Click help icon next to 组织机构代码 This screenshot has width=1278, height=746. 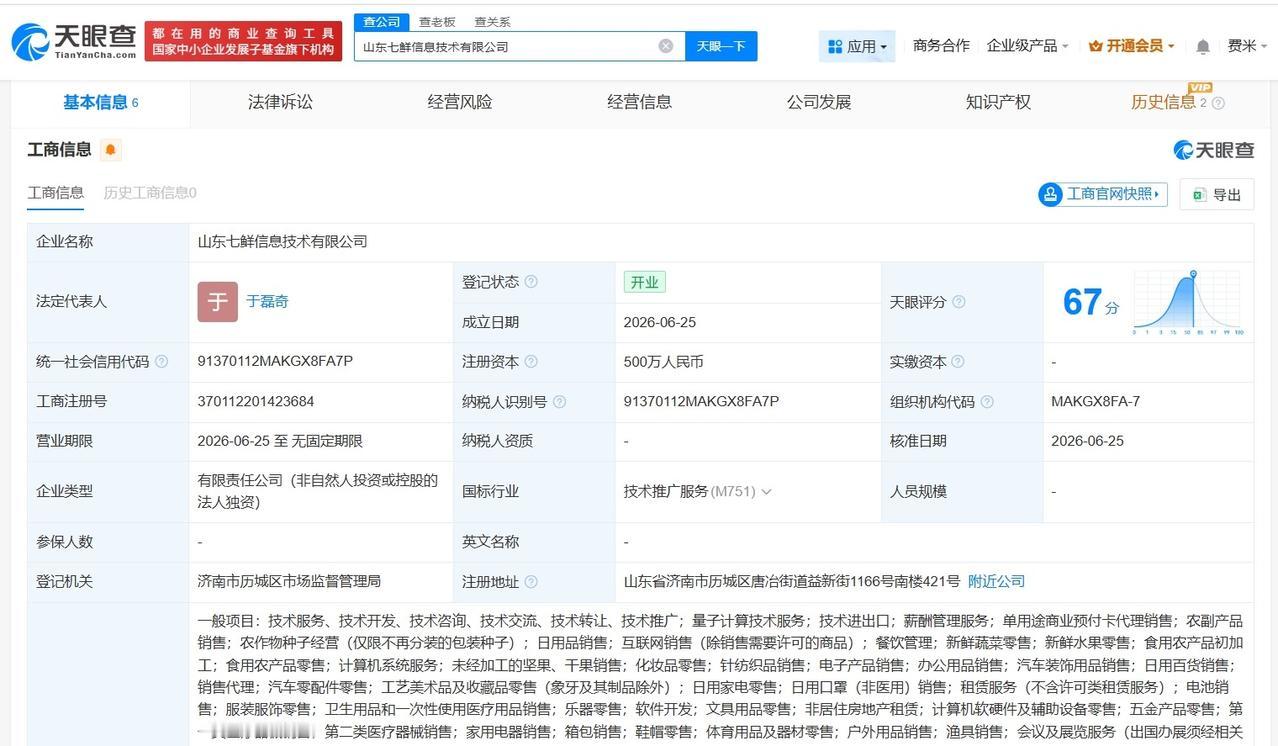(x=987, y=402)
